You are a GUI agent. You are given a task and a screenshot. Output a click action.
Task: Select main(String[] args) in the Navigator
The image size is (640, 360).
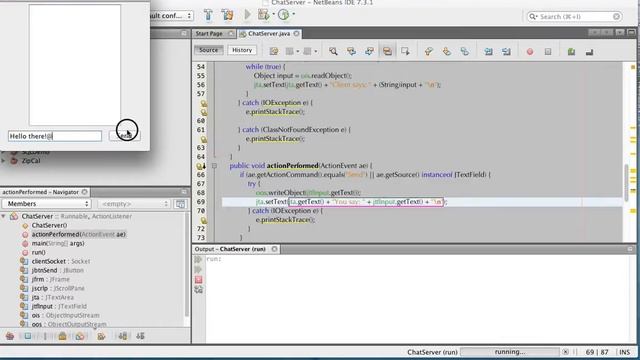pos(58,243)
